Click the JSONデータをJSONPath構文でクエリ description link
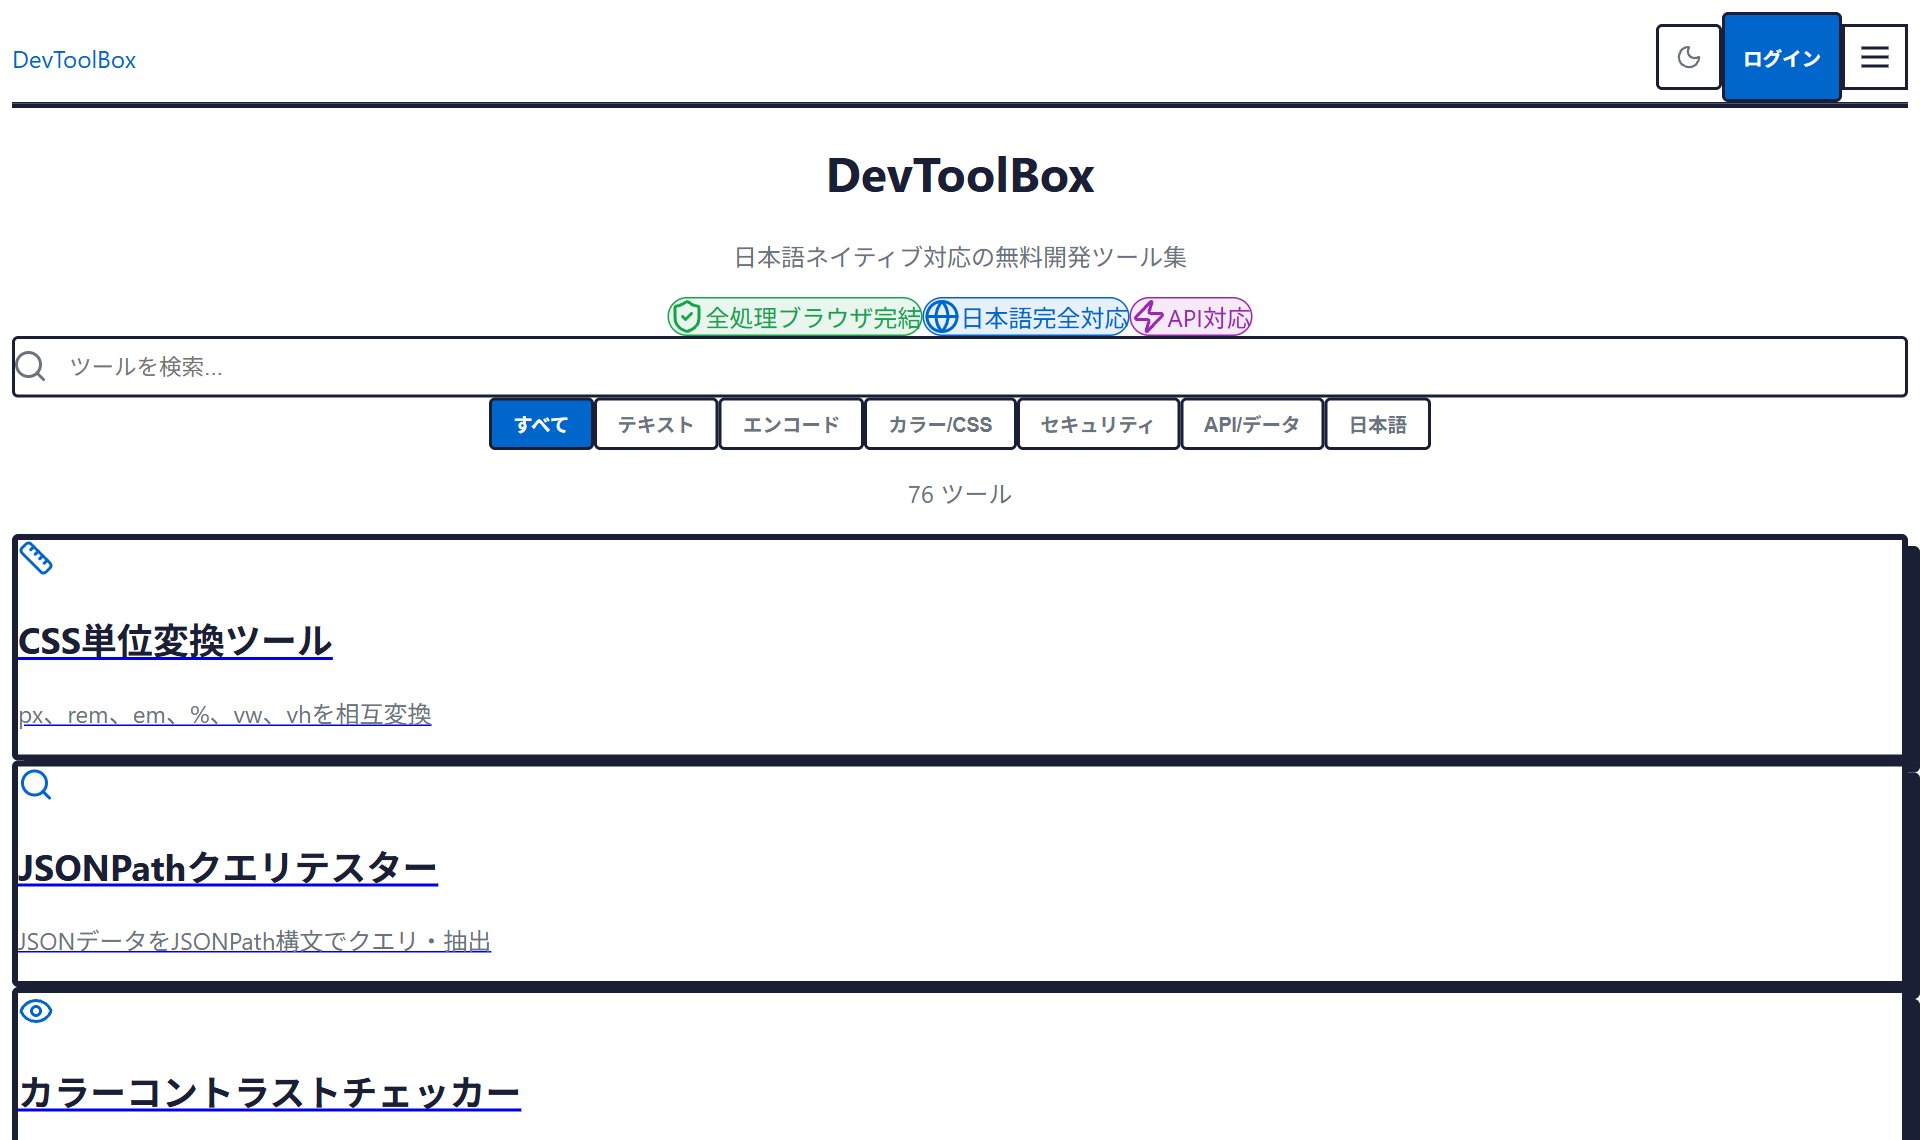This screenshot has height=1140, width=1920. pyautogui.click(x=254, y=941)
